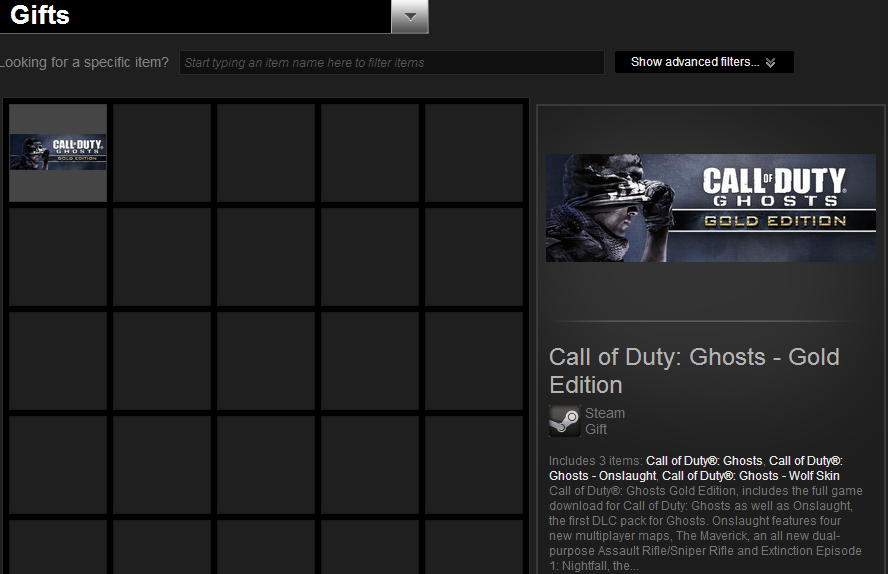Open the Call of Duty®: Ghosts - Onslaught link
The width and height of the screenshot is (888, 574).
[x=696, y=468]
